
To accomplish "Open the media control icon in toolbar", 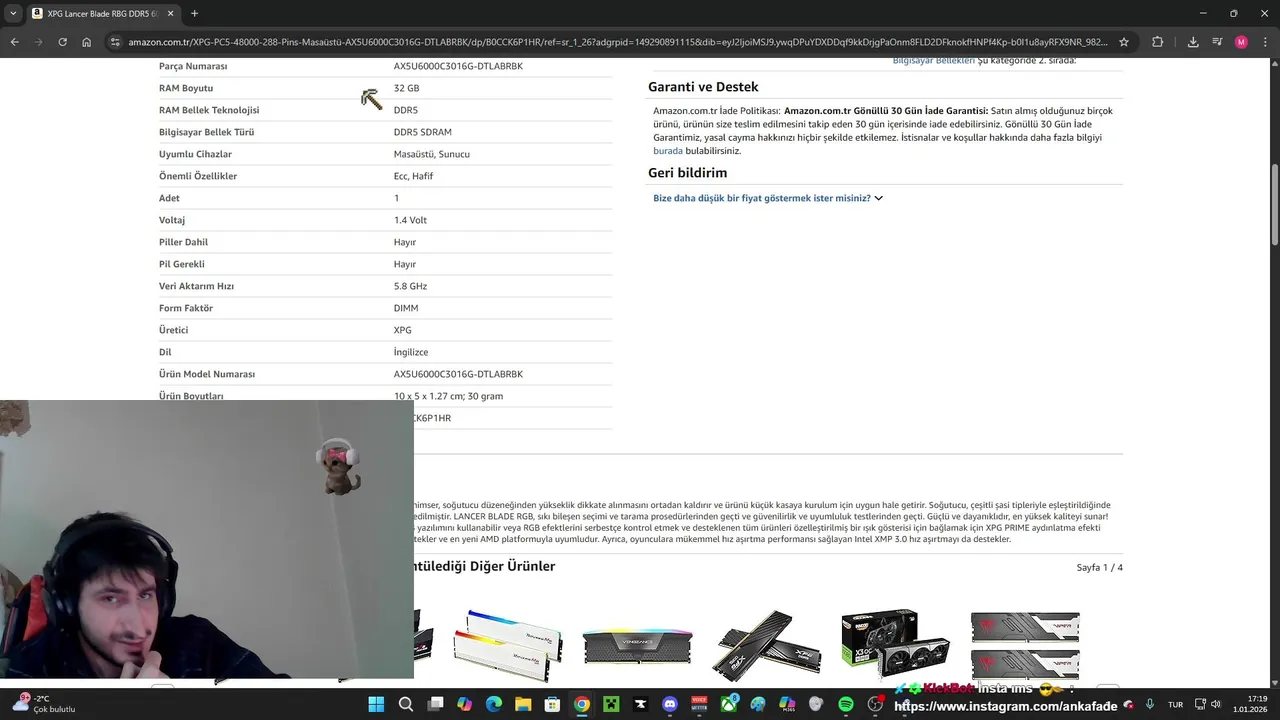I will [x=1217, y=42].
